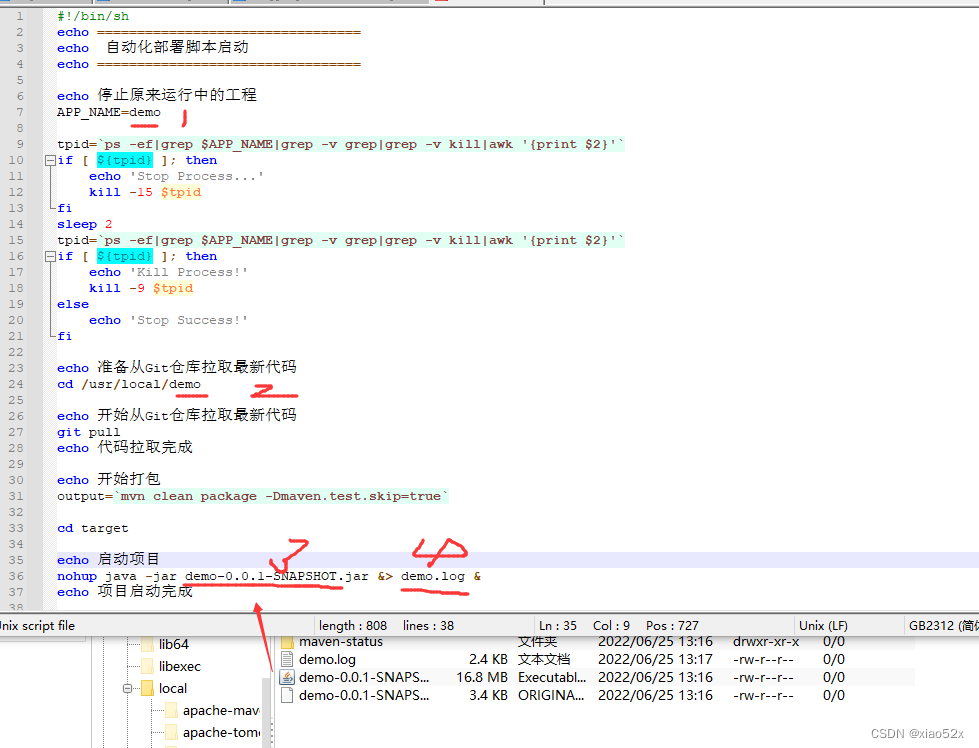
Task: Click the Unix (LF) line ending indicator
Action: tap(823, 626)
